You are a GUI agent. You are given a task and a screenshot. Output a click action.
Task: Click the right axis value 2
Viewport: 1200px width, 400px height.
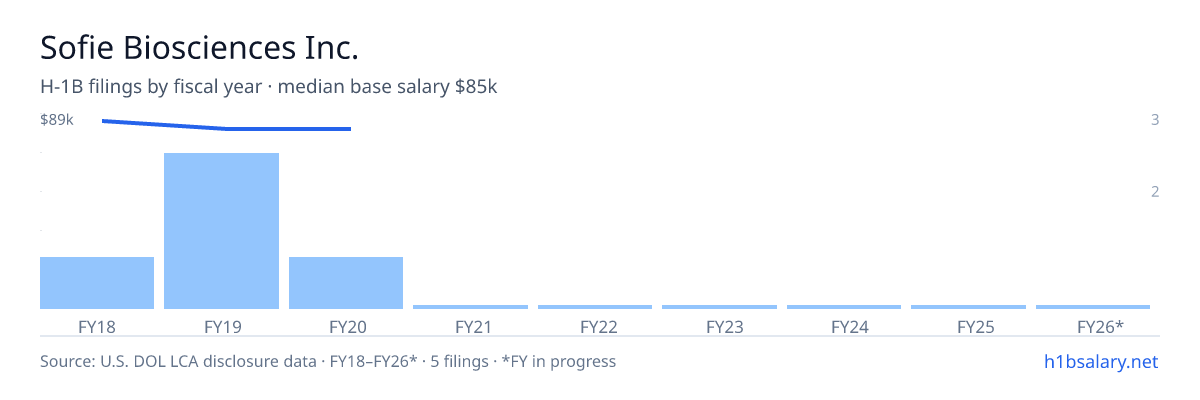(1155, 191)
